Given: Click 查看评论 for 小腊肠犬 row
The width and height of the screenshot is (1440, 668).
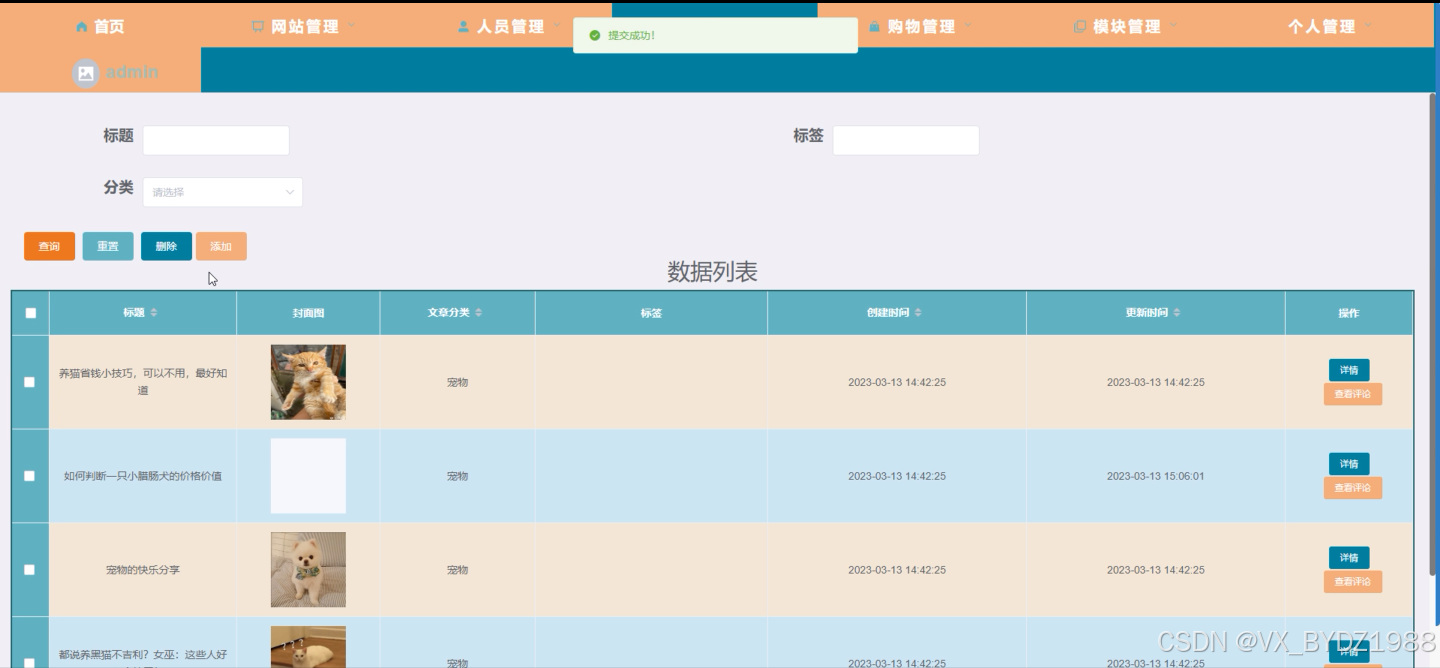Looking at the screenshot, I should point(1353,488).
